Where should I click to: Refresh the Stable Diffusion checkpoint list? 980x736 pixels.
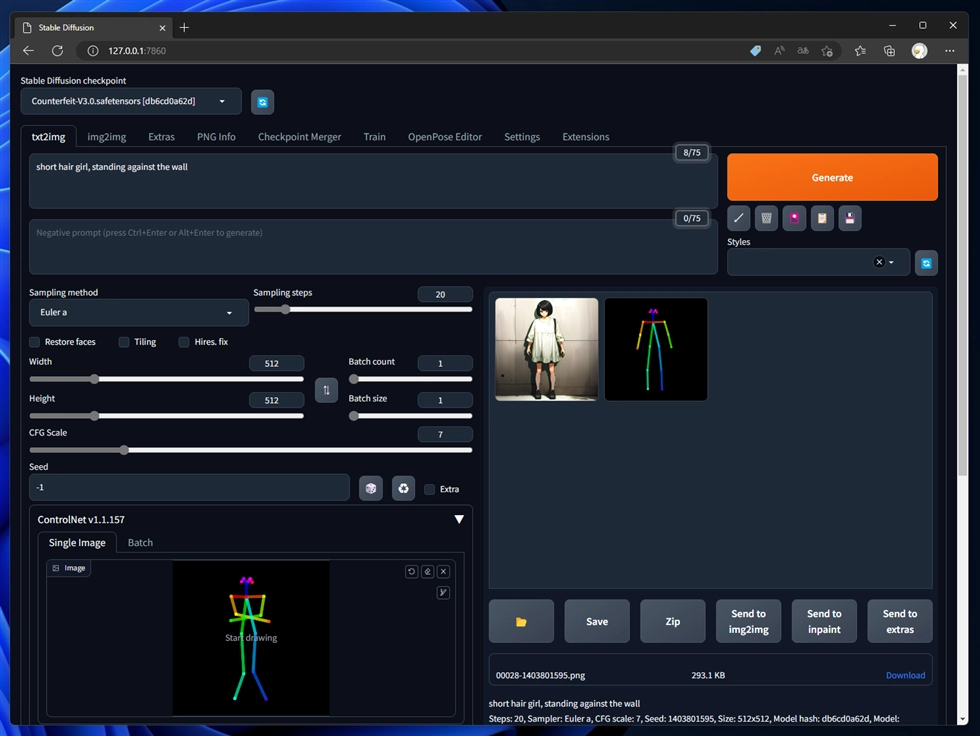262,101
